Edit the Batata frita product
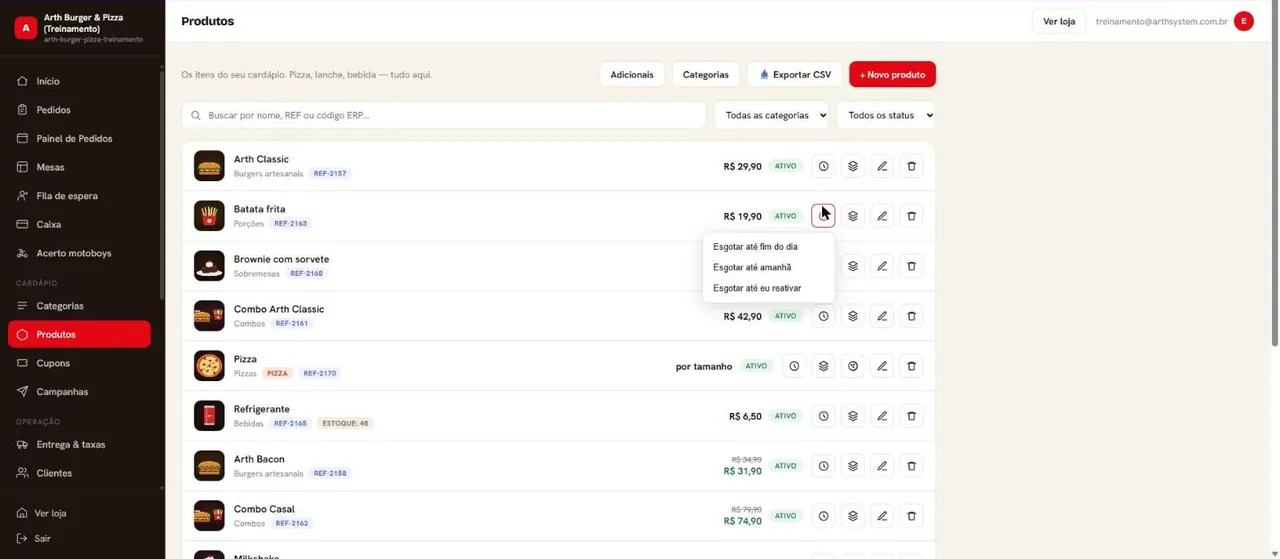 (x=882, y=216)
